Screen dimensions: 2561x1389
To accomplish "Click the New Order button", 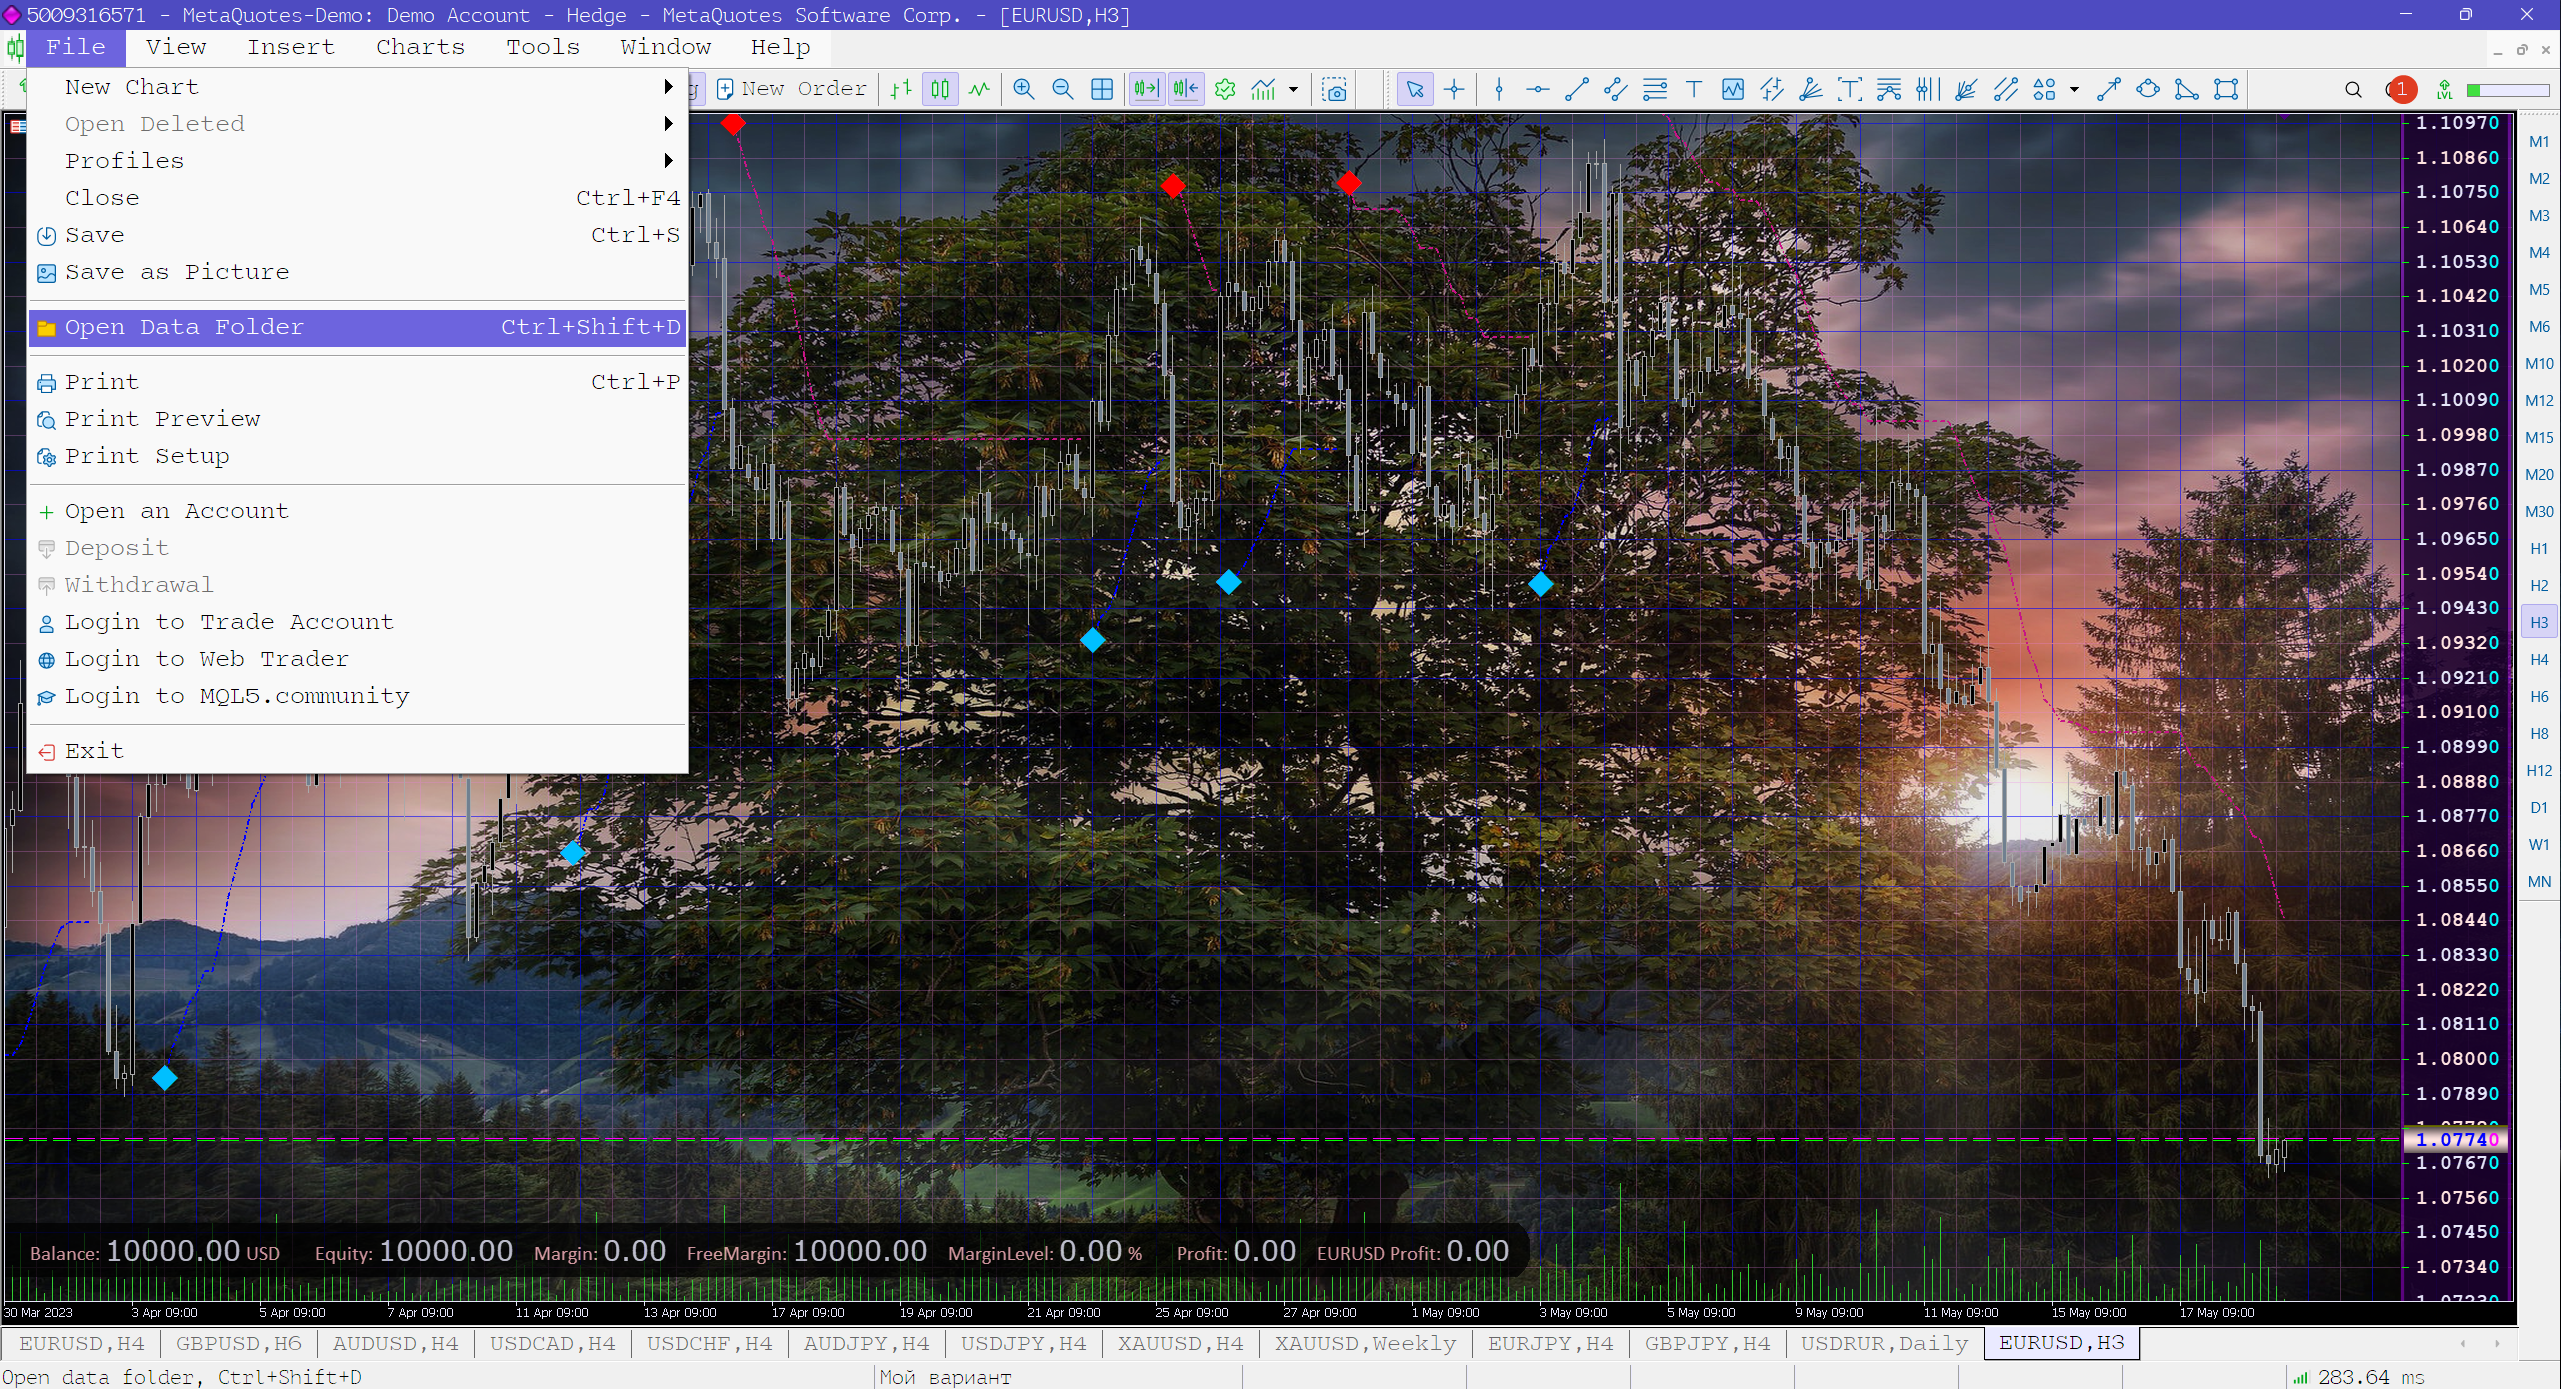I will click(x=792, y=89).
